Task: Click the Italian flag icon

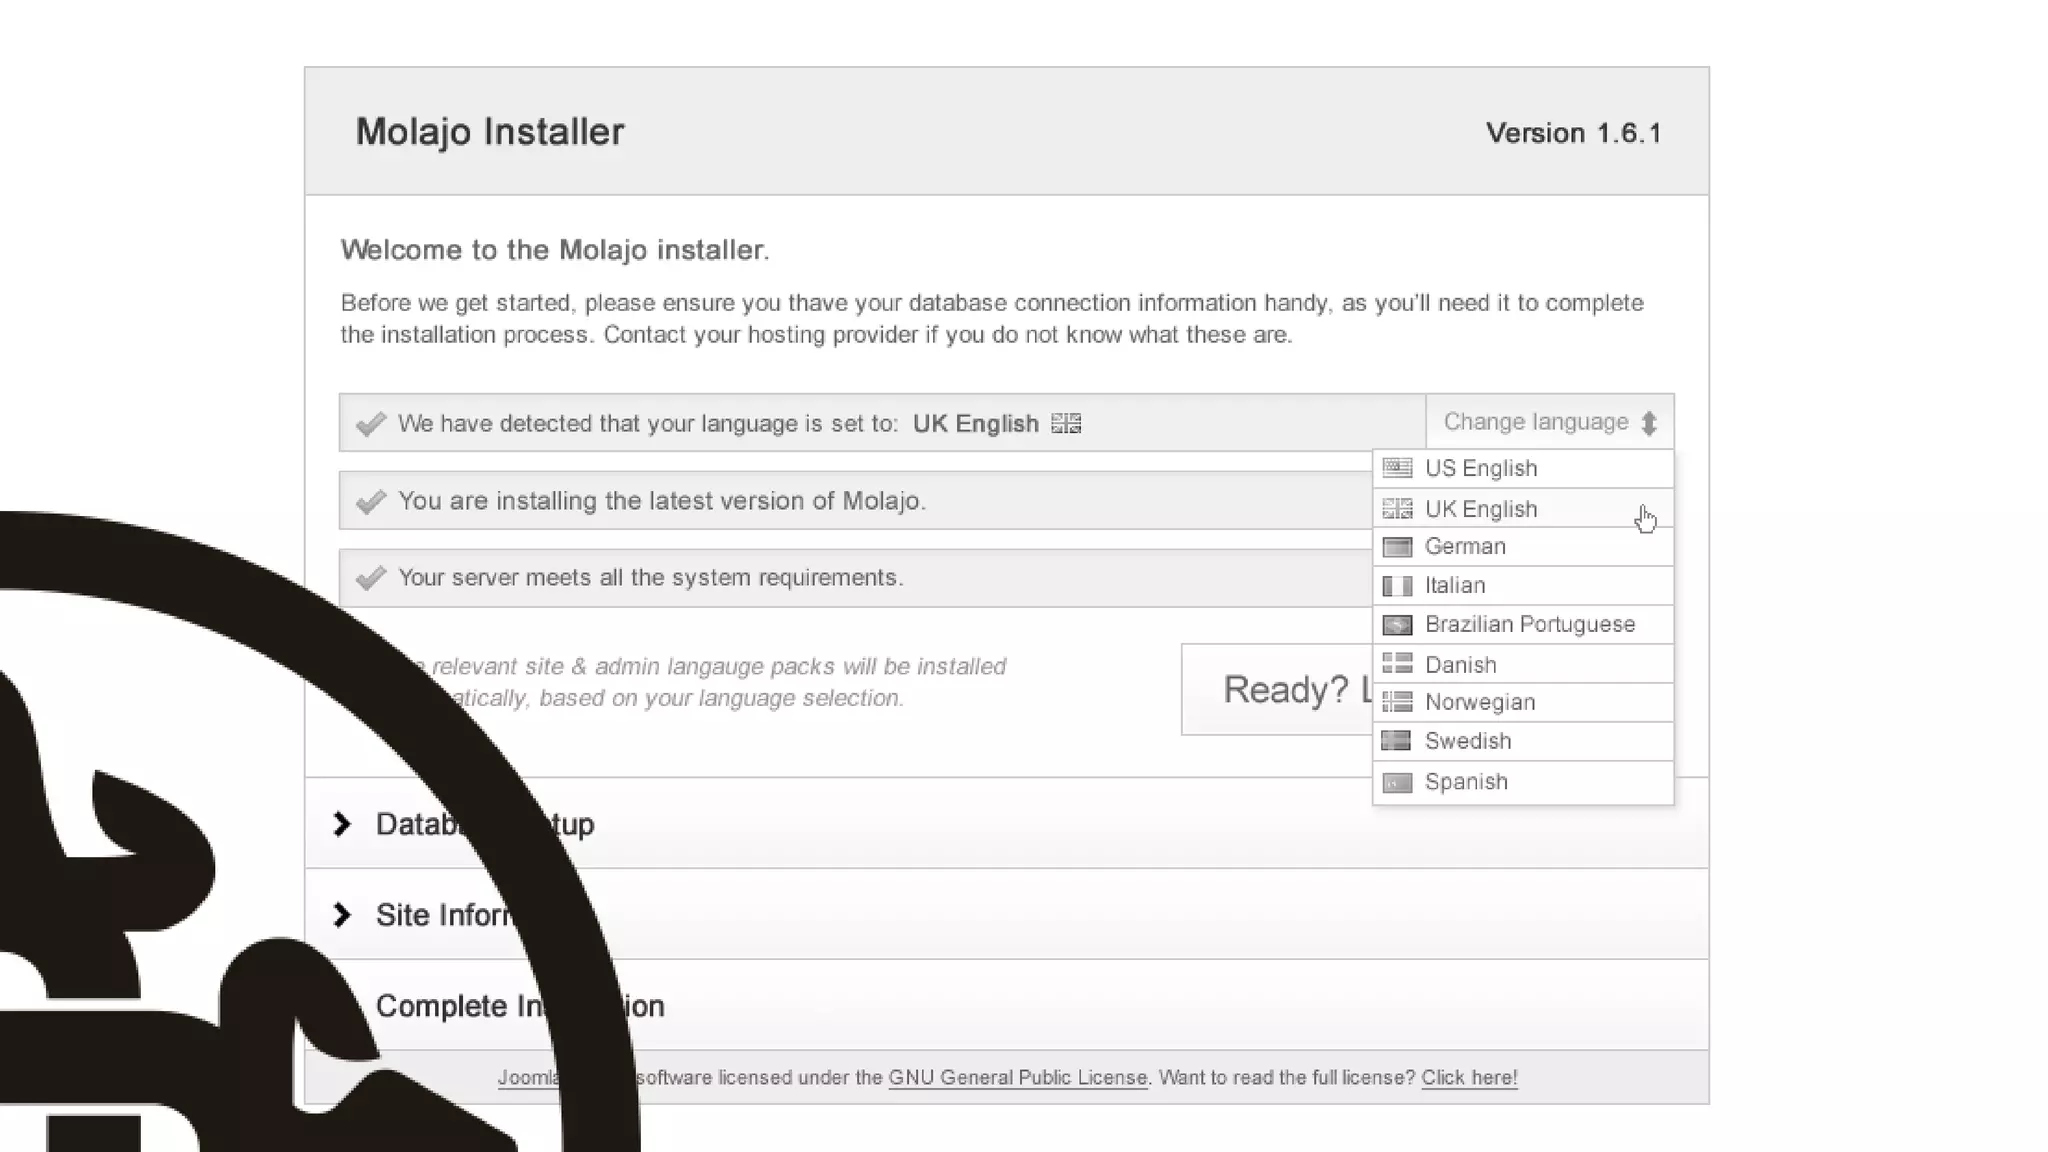Action: (1397, 586)
